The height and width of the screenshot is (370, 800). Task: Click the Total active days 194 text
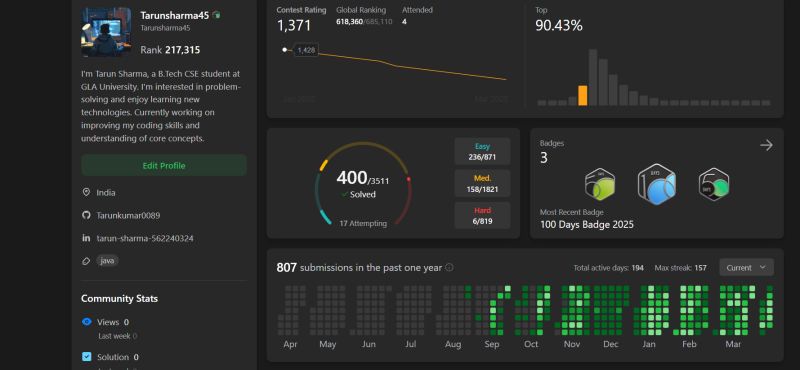pyautogui.click(x=608, y=268)
